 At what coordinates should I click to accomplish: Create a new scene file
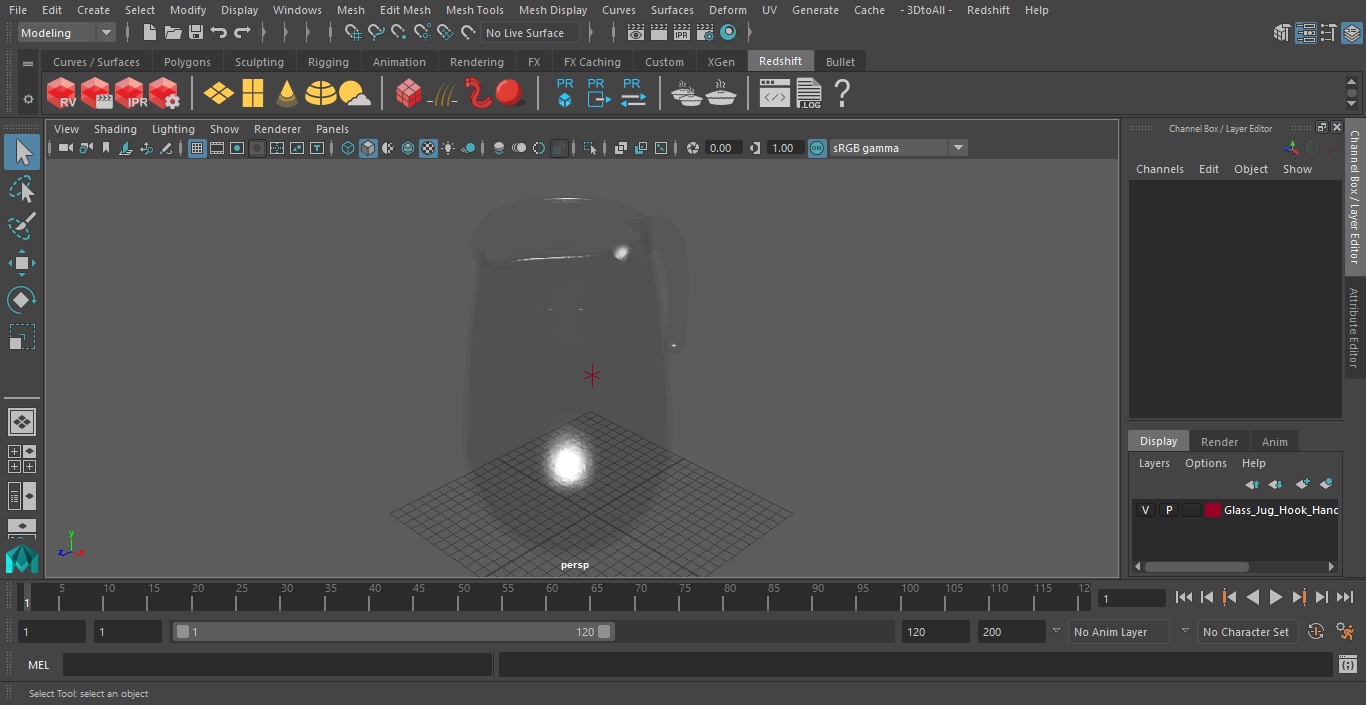click(x=149, y=33)
